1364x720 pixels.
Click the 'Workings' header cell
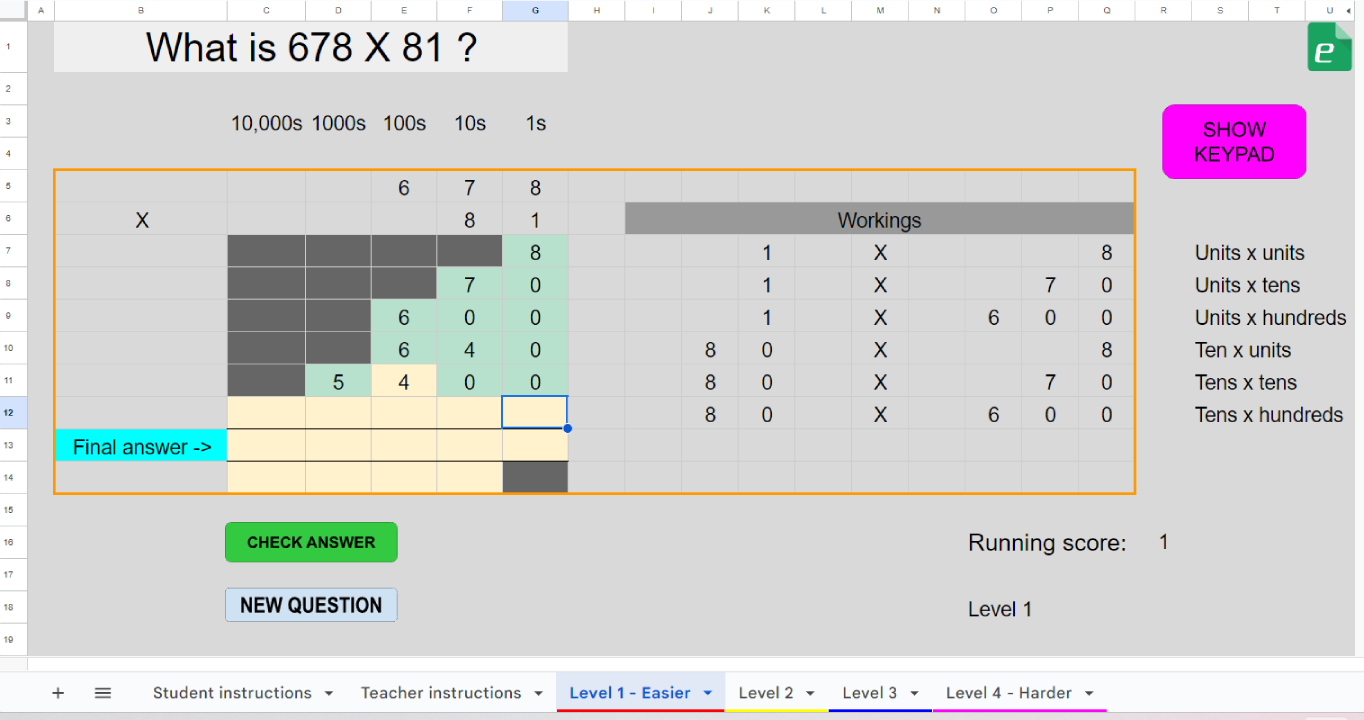tap(880, 219)
